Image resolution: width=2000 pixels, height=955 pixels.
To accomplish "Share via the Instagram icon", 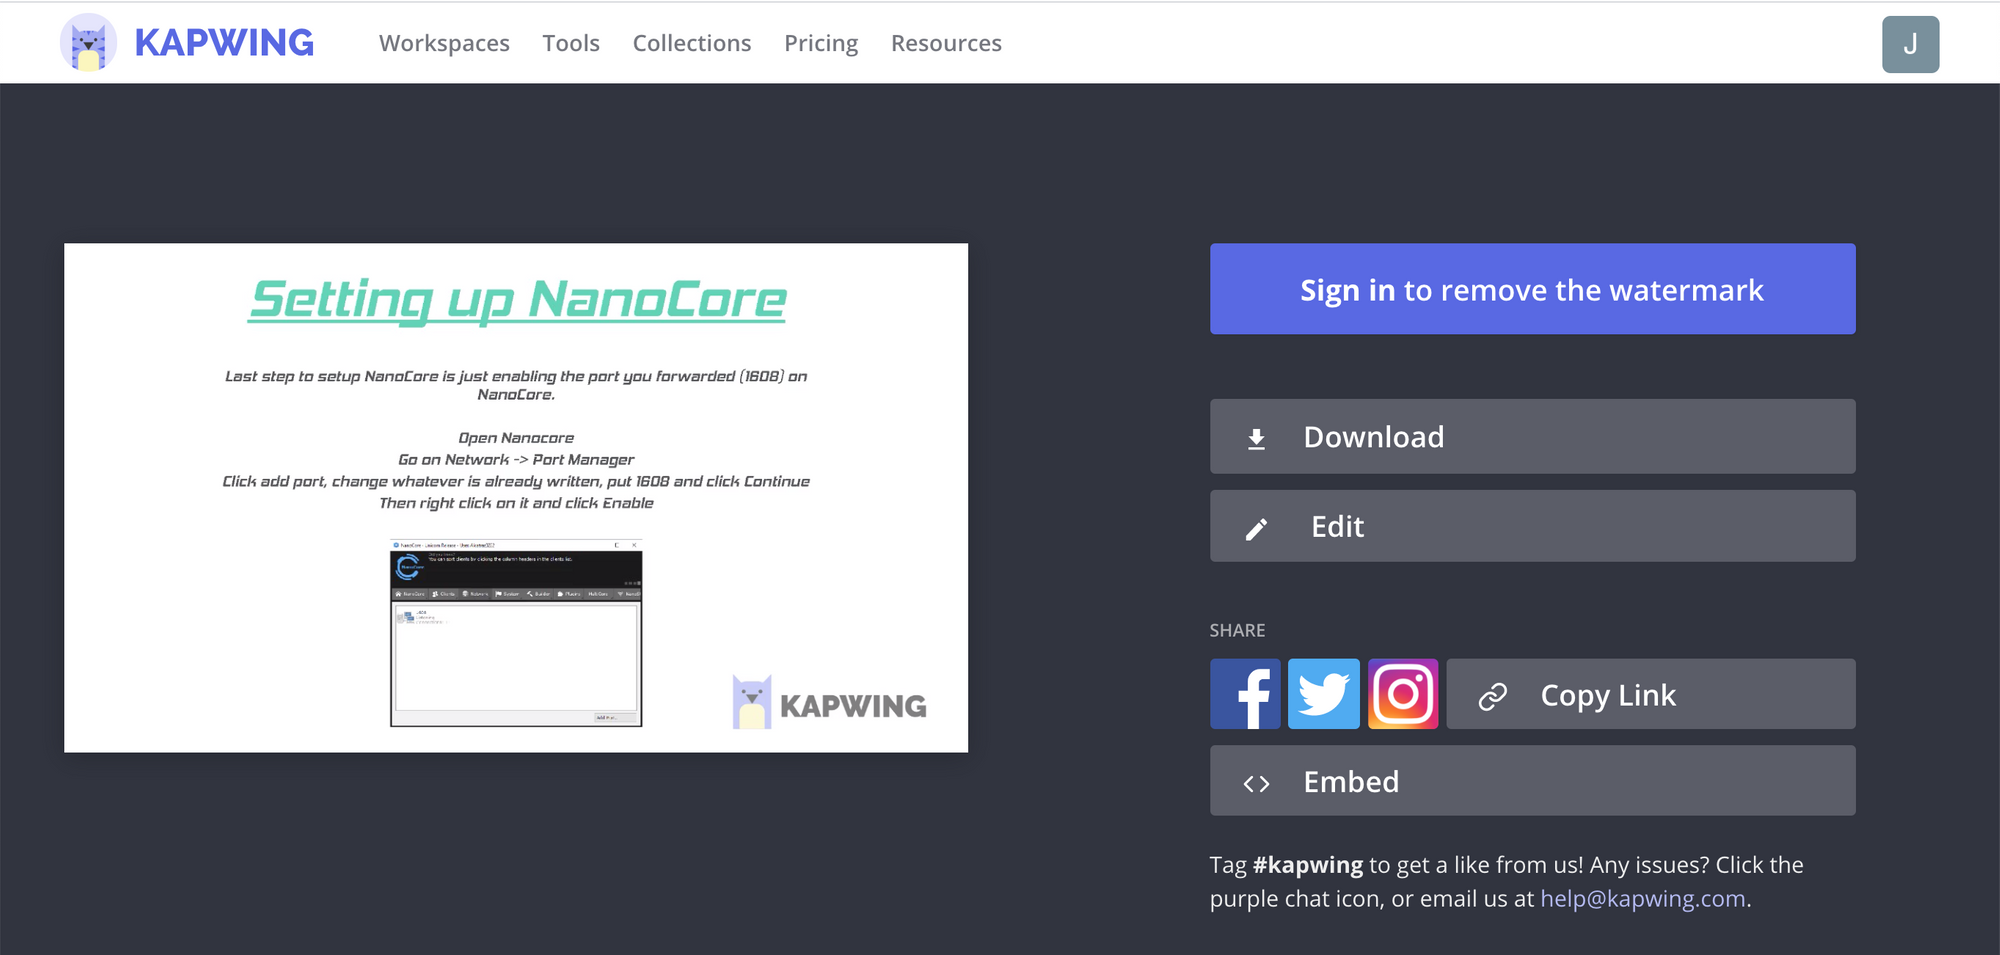I will tap(1402, 694).
